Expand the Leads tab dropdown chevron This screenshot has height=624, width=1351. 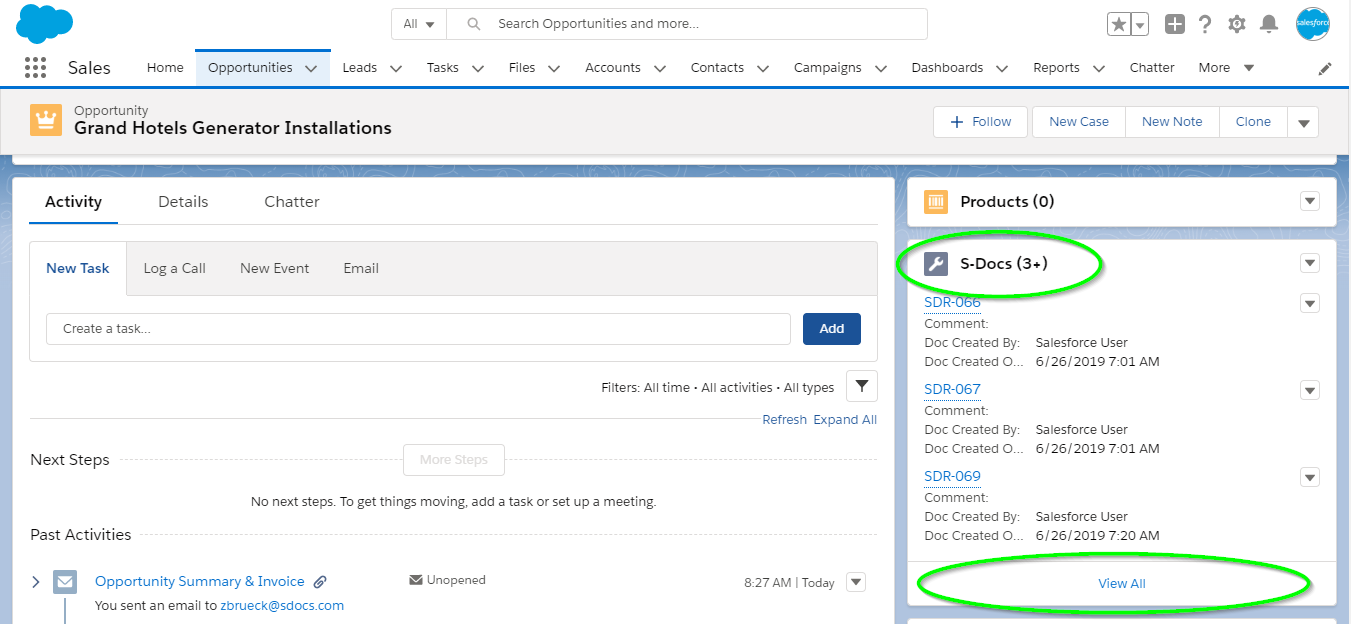tap(396, 69)
